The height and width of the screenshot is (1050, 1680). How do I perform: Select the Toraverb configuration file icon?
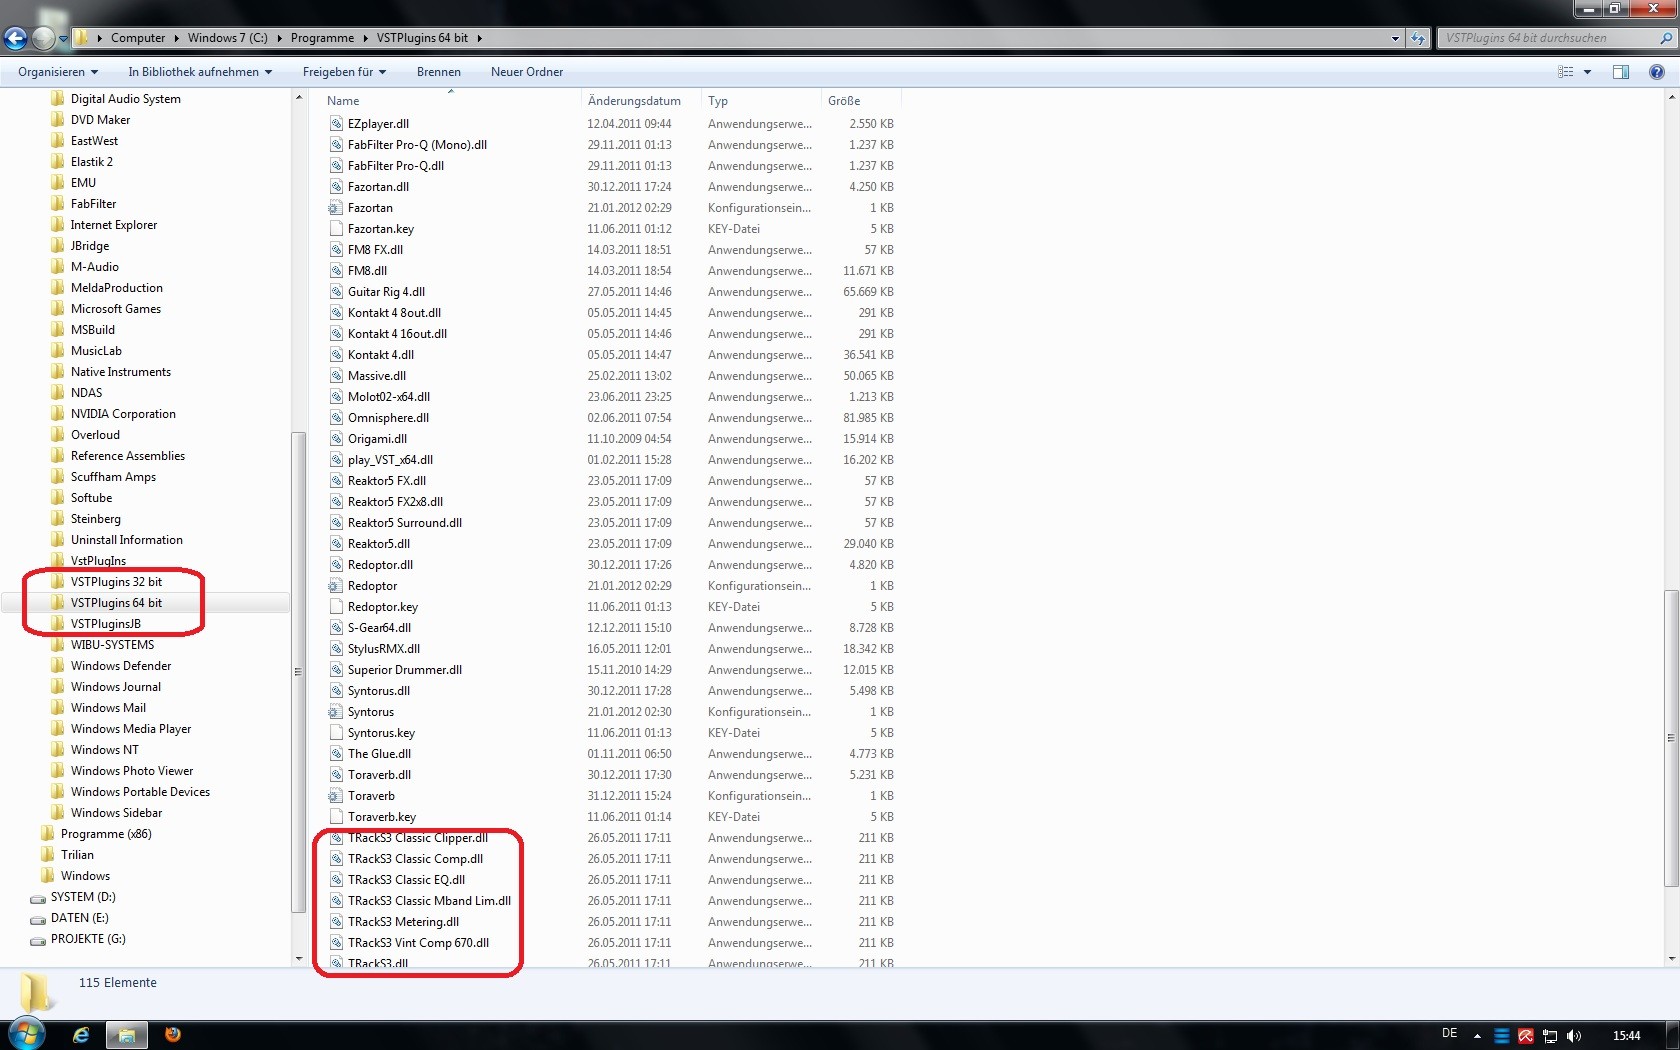tap(336, 796)
